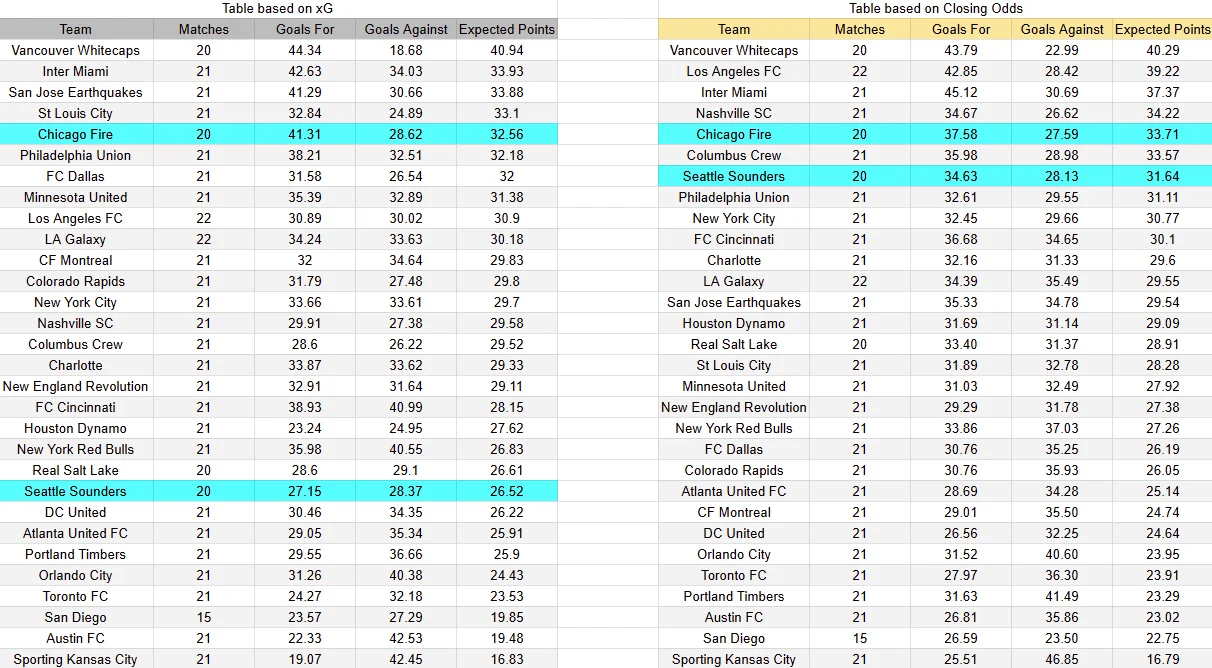Select Sporting Kansas City in xG table
Viewport: 1212px width, 668px height.
pyautogui.click(x=76, y=659)
